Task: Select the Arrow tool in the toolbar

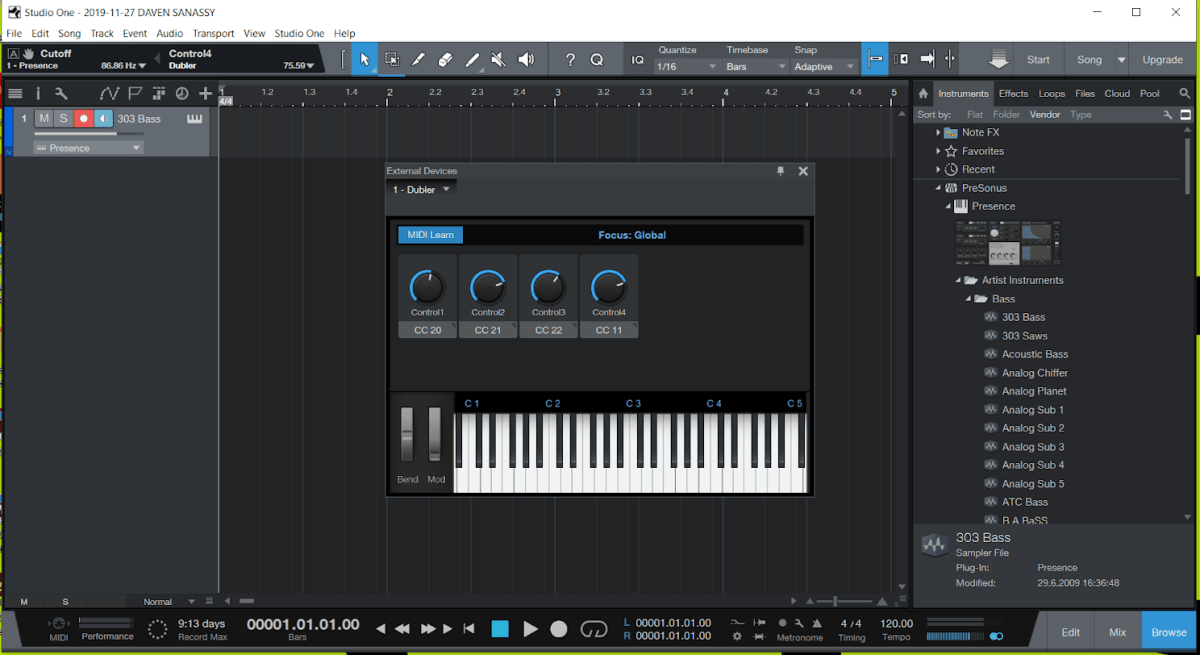Action: (365, 60)
